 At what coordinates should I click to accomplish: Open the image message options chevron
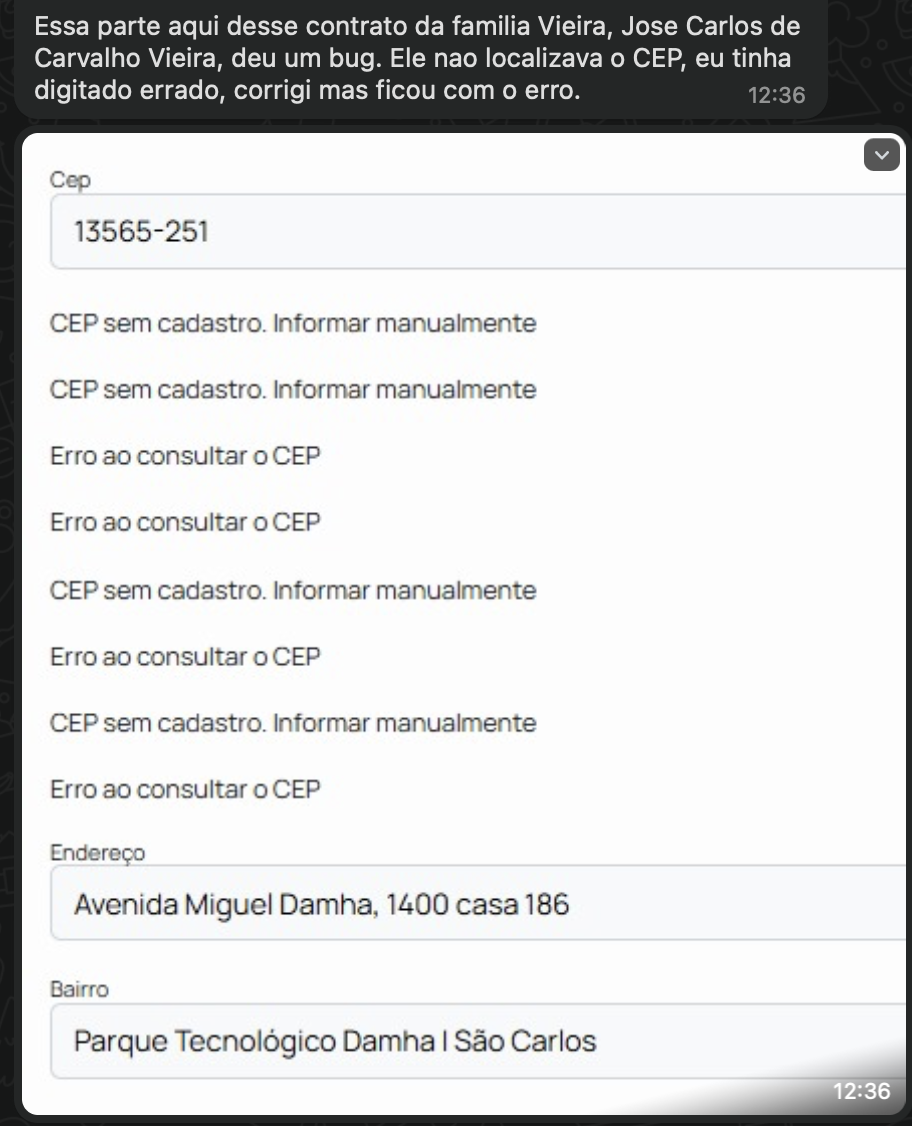881,155
